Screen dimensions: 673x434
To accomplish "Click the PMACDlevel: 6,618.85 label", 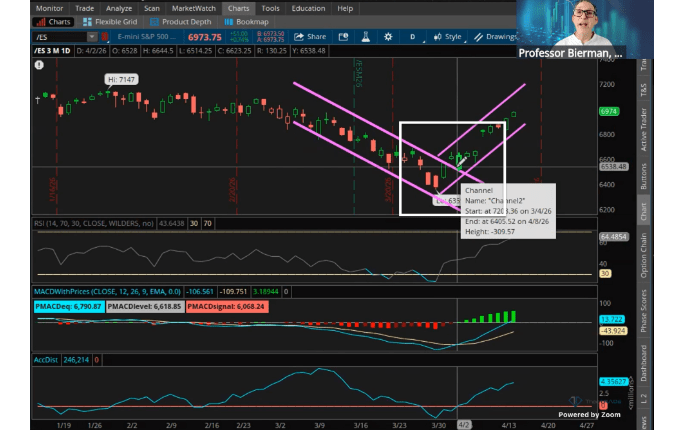I will point(145,307).
